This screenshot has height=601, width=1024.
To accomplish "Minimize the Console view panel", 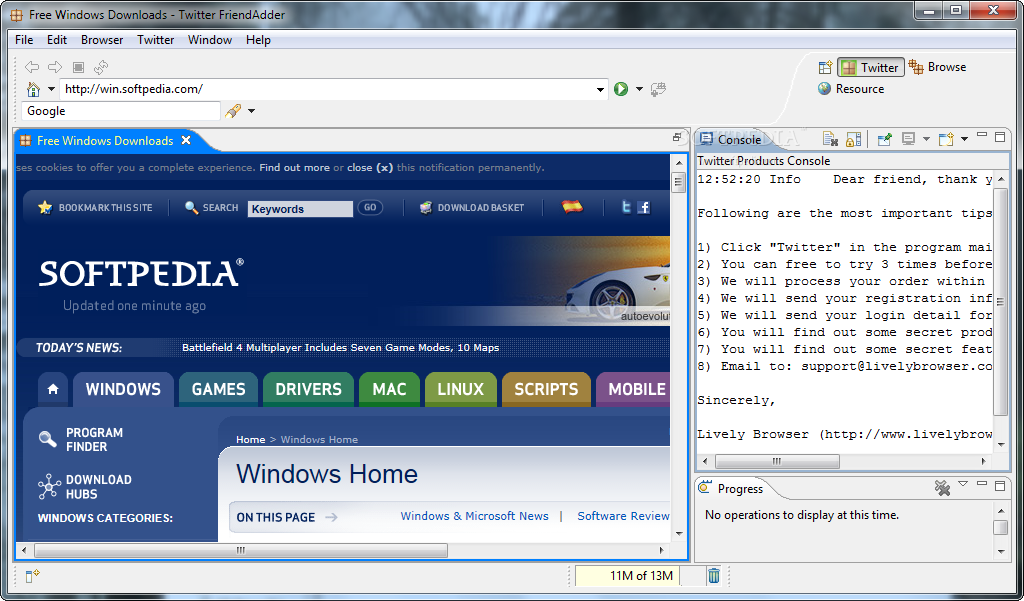I will point(982,135).
